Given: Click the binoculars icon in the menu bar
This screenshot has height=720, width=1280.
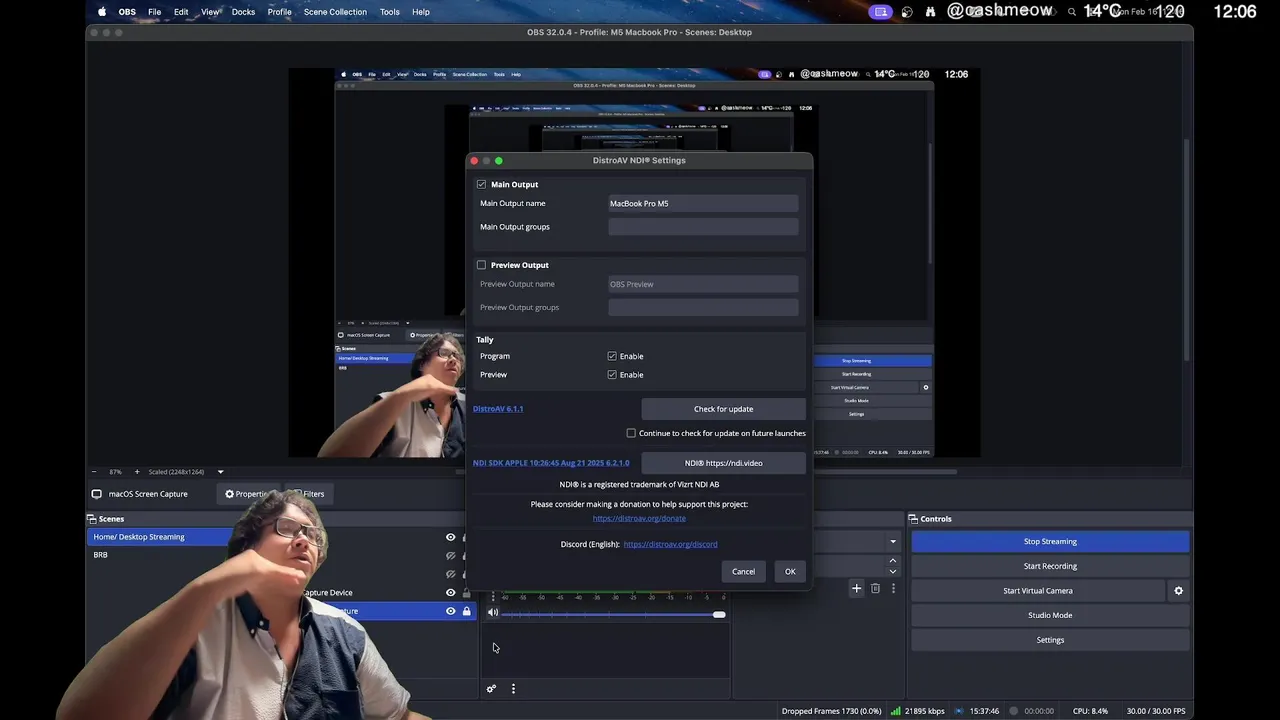Looking at the screenshot, I should click(x=931, y=12).
